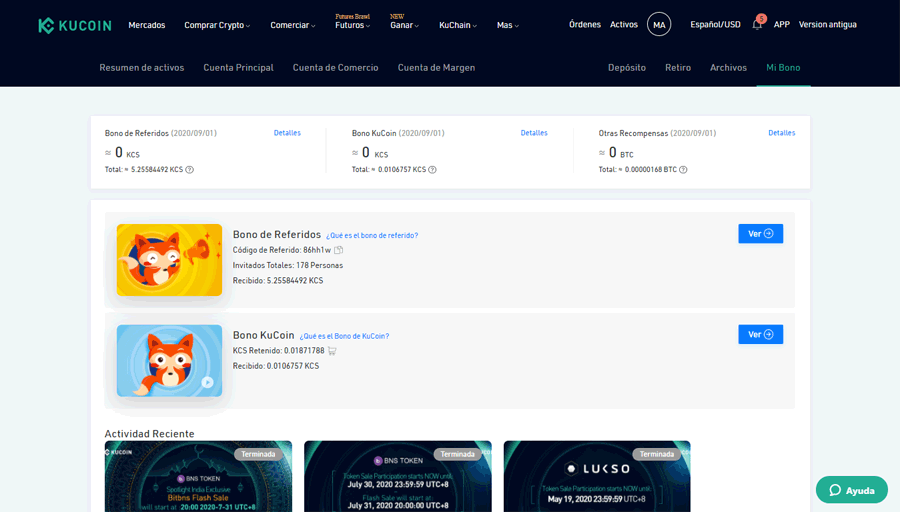Select the Mi Bono tab
900x512 pixels.
point(783,68)
